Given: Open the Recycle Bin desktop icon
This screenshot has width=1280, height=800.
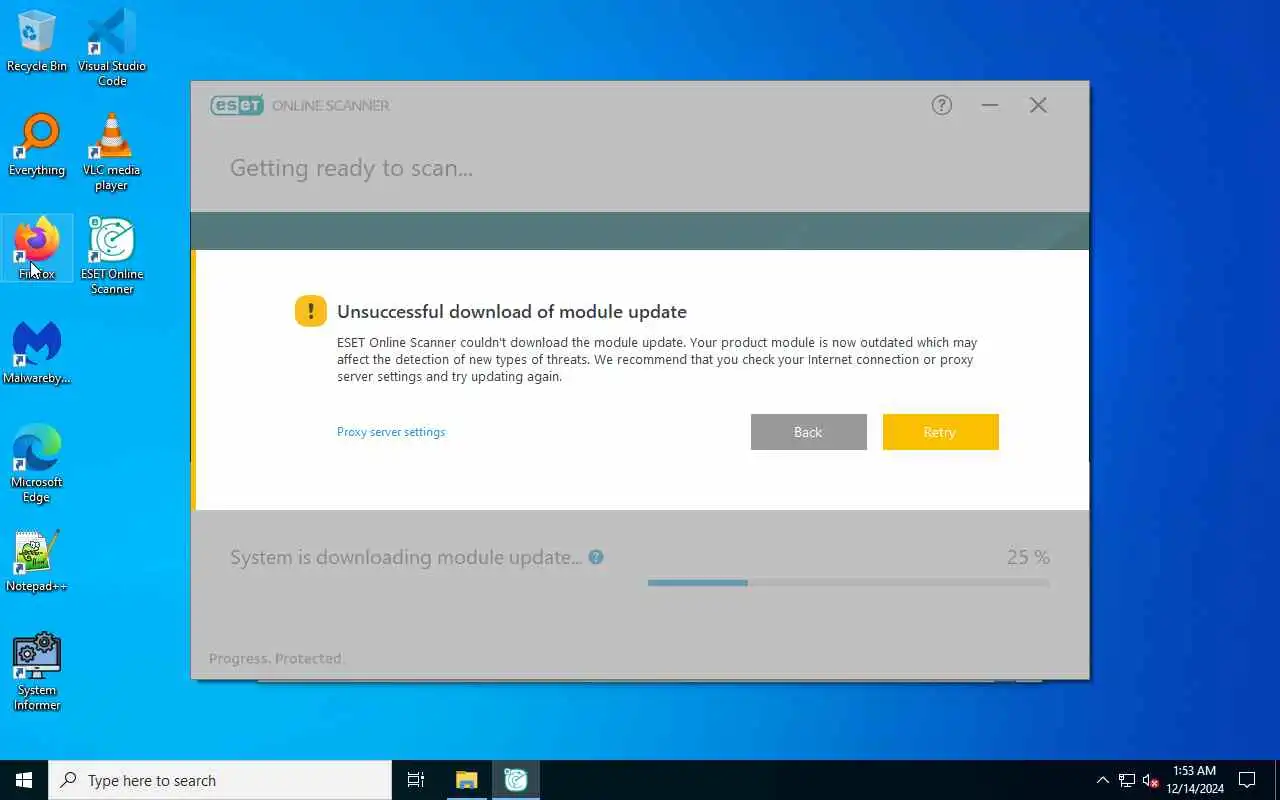Looking at the screenshot, I should pyautogui.click(x=37, y=41).
